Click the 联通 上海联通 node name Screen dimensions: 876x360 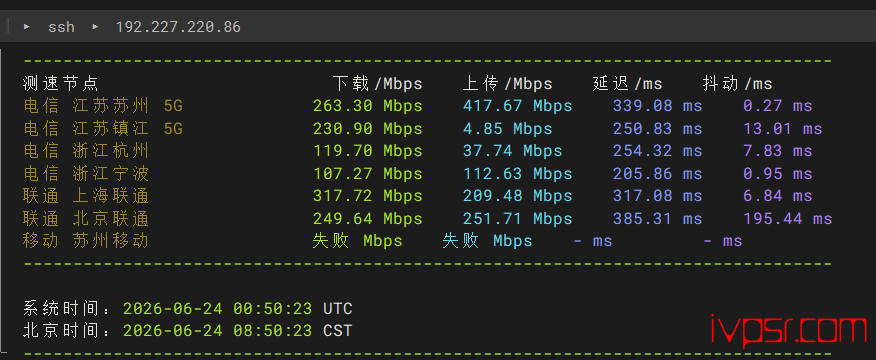86,196
